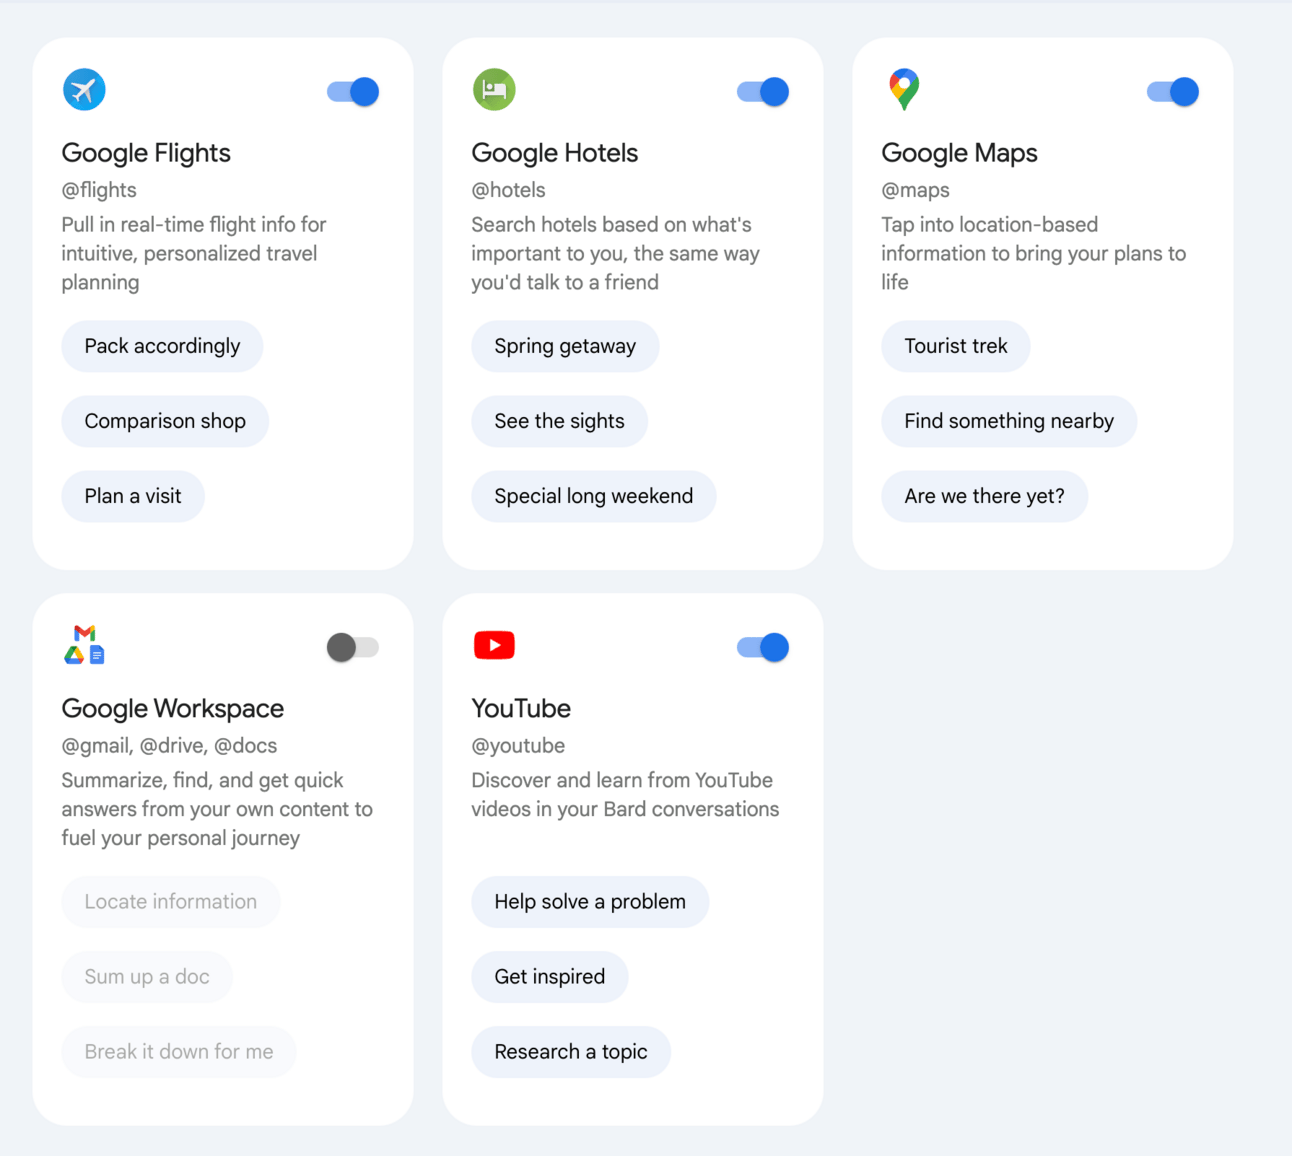
Task: Click the '@youtube' handle text
Action: click(x=518, y=746)
